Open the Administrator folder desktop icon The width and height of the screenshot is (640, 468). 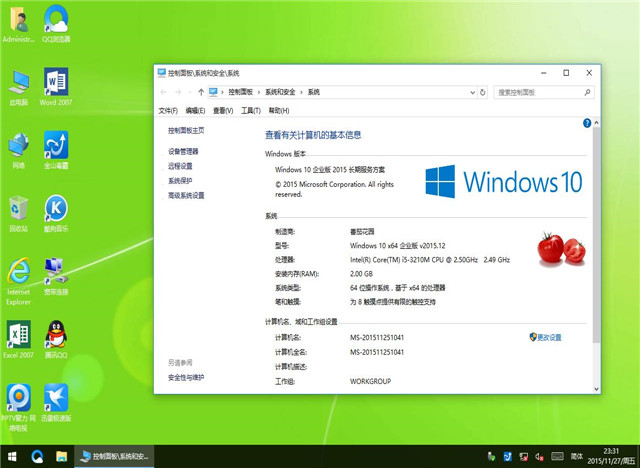[18, 23]
